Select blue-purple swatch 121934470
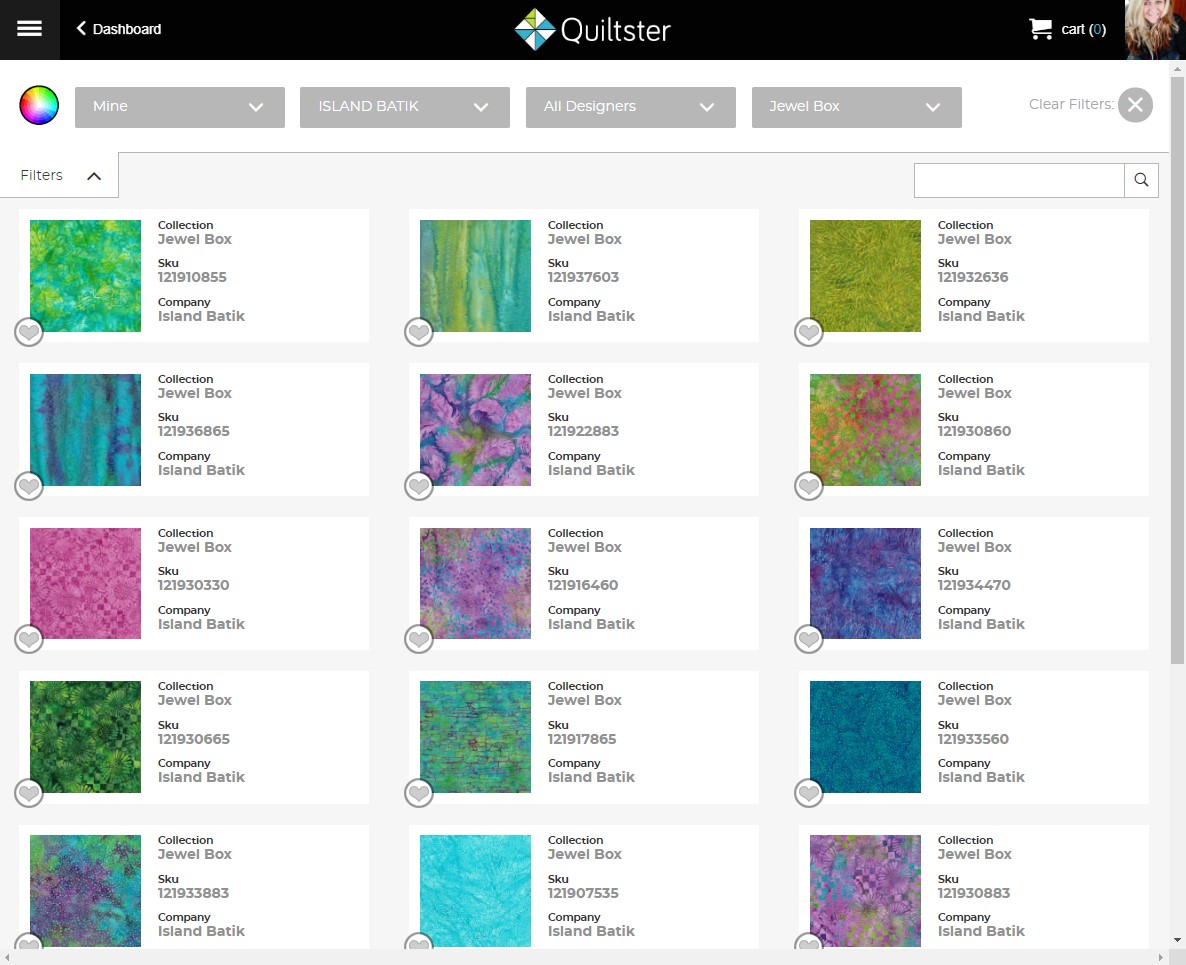This screenshot has height=965, width=1186. coord(865,583)
